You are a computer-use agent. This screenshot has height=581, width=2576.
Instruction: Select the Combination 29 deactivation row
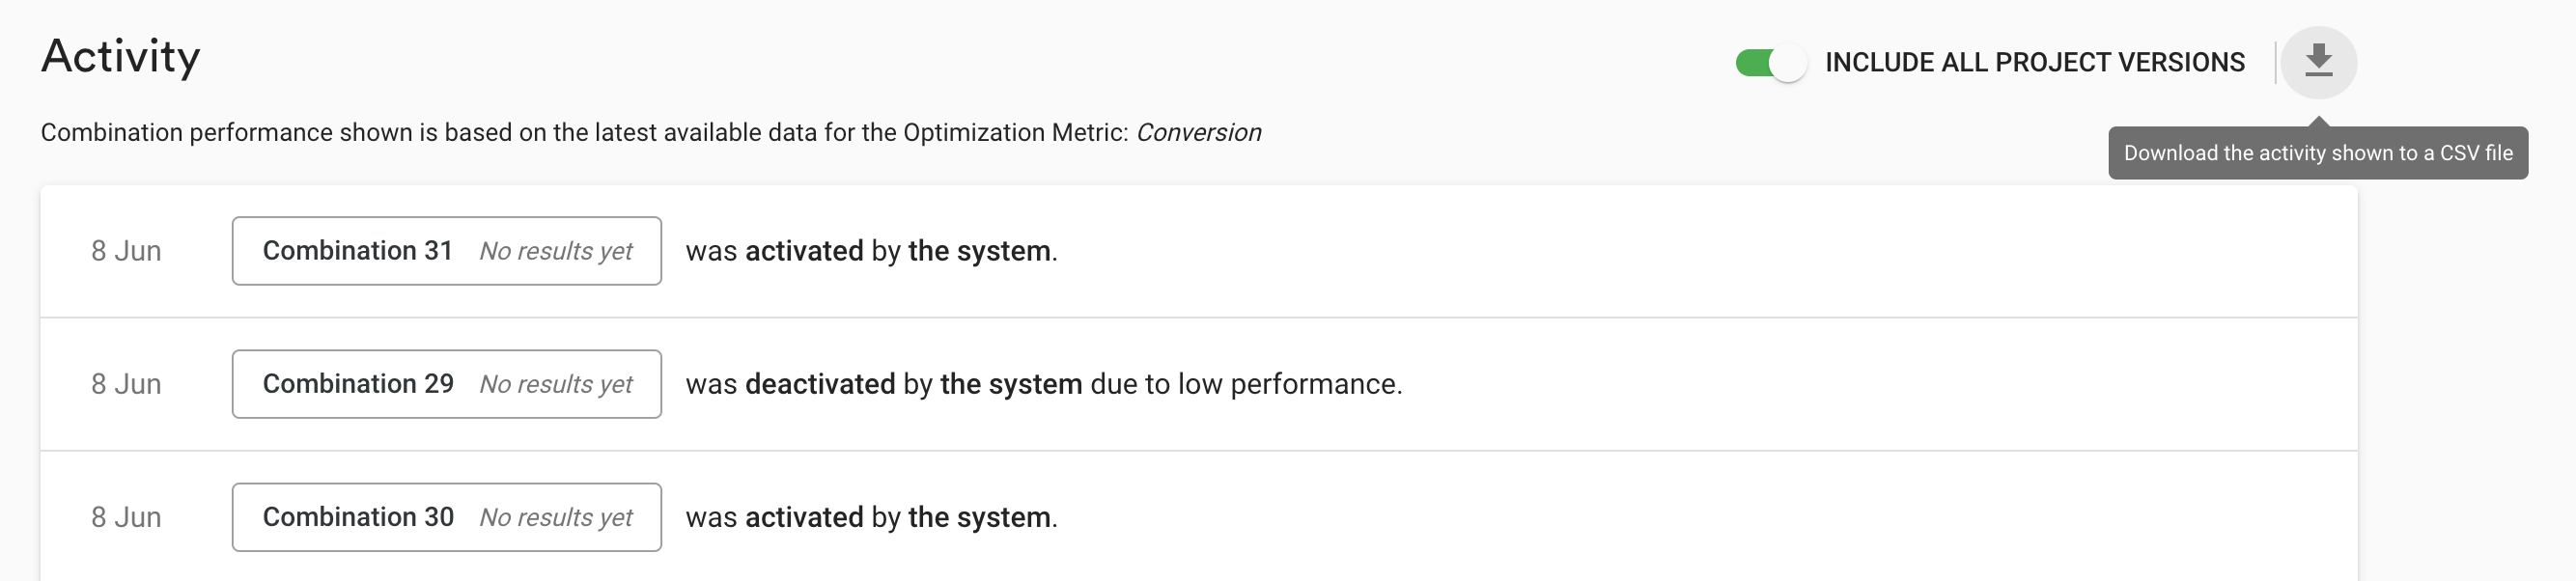tap(1199, 384)
